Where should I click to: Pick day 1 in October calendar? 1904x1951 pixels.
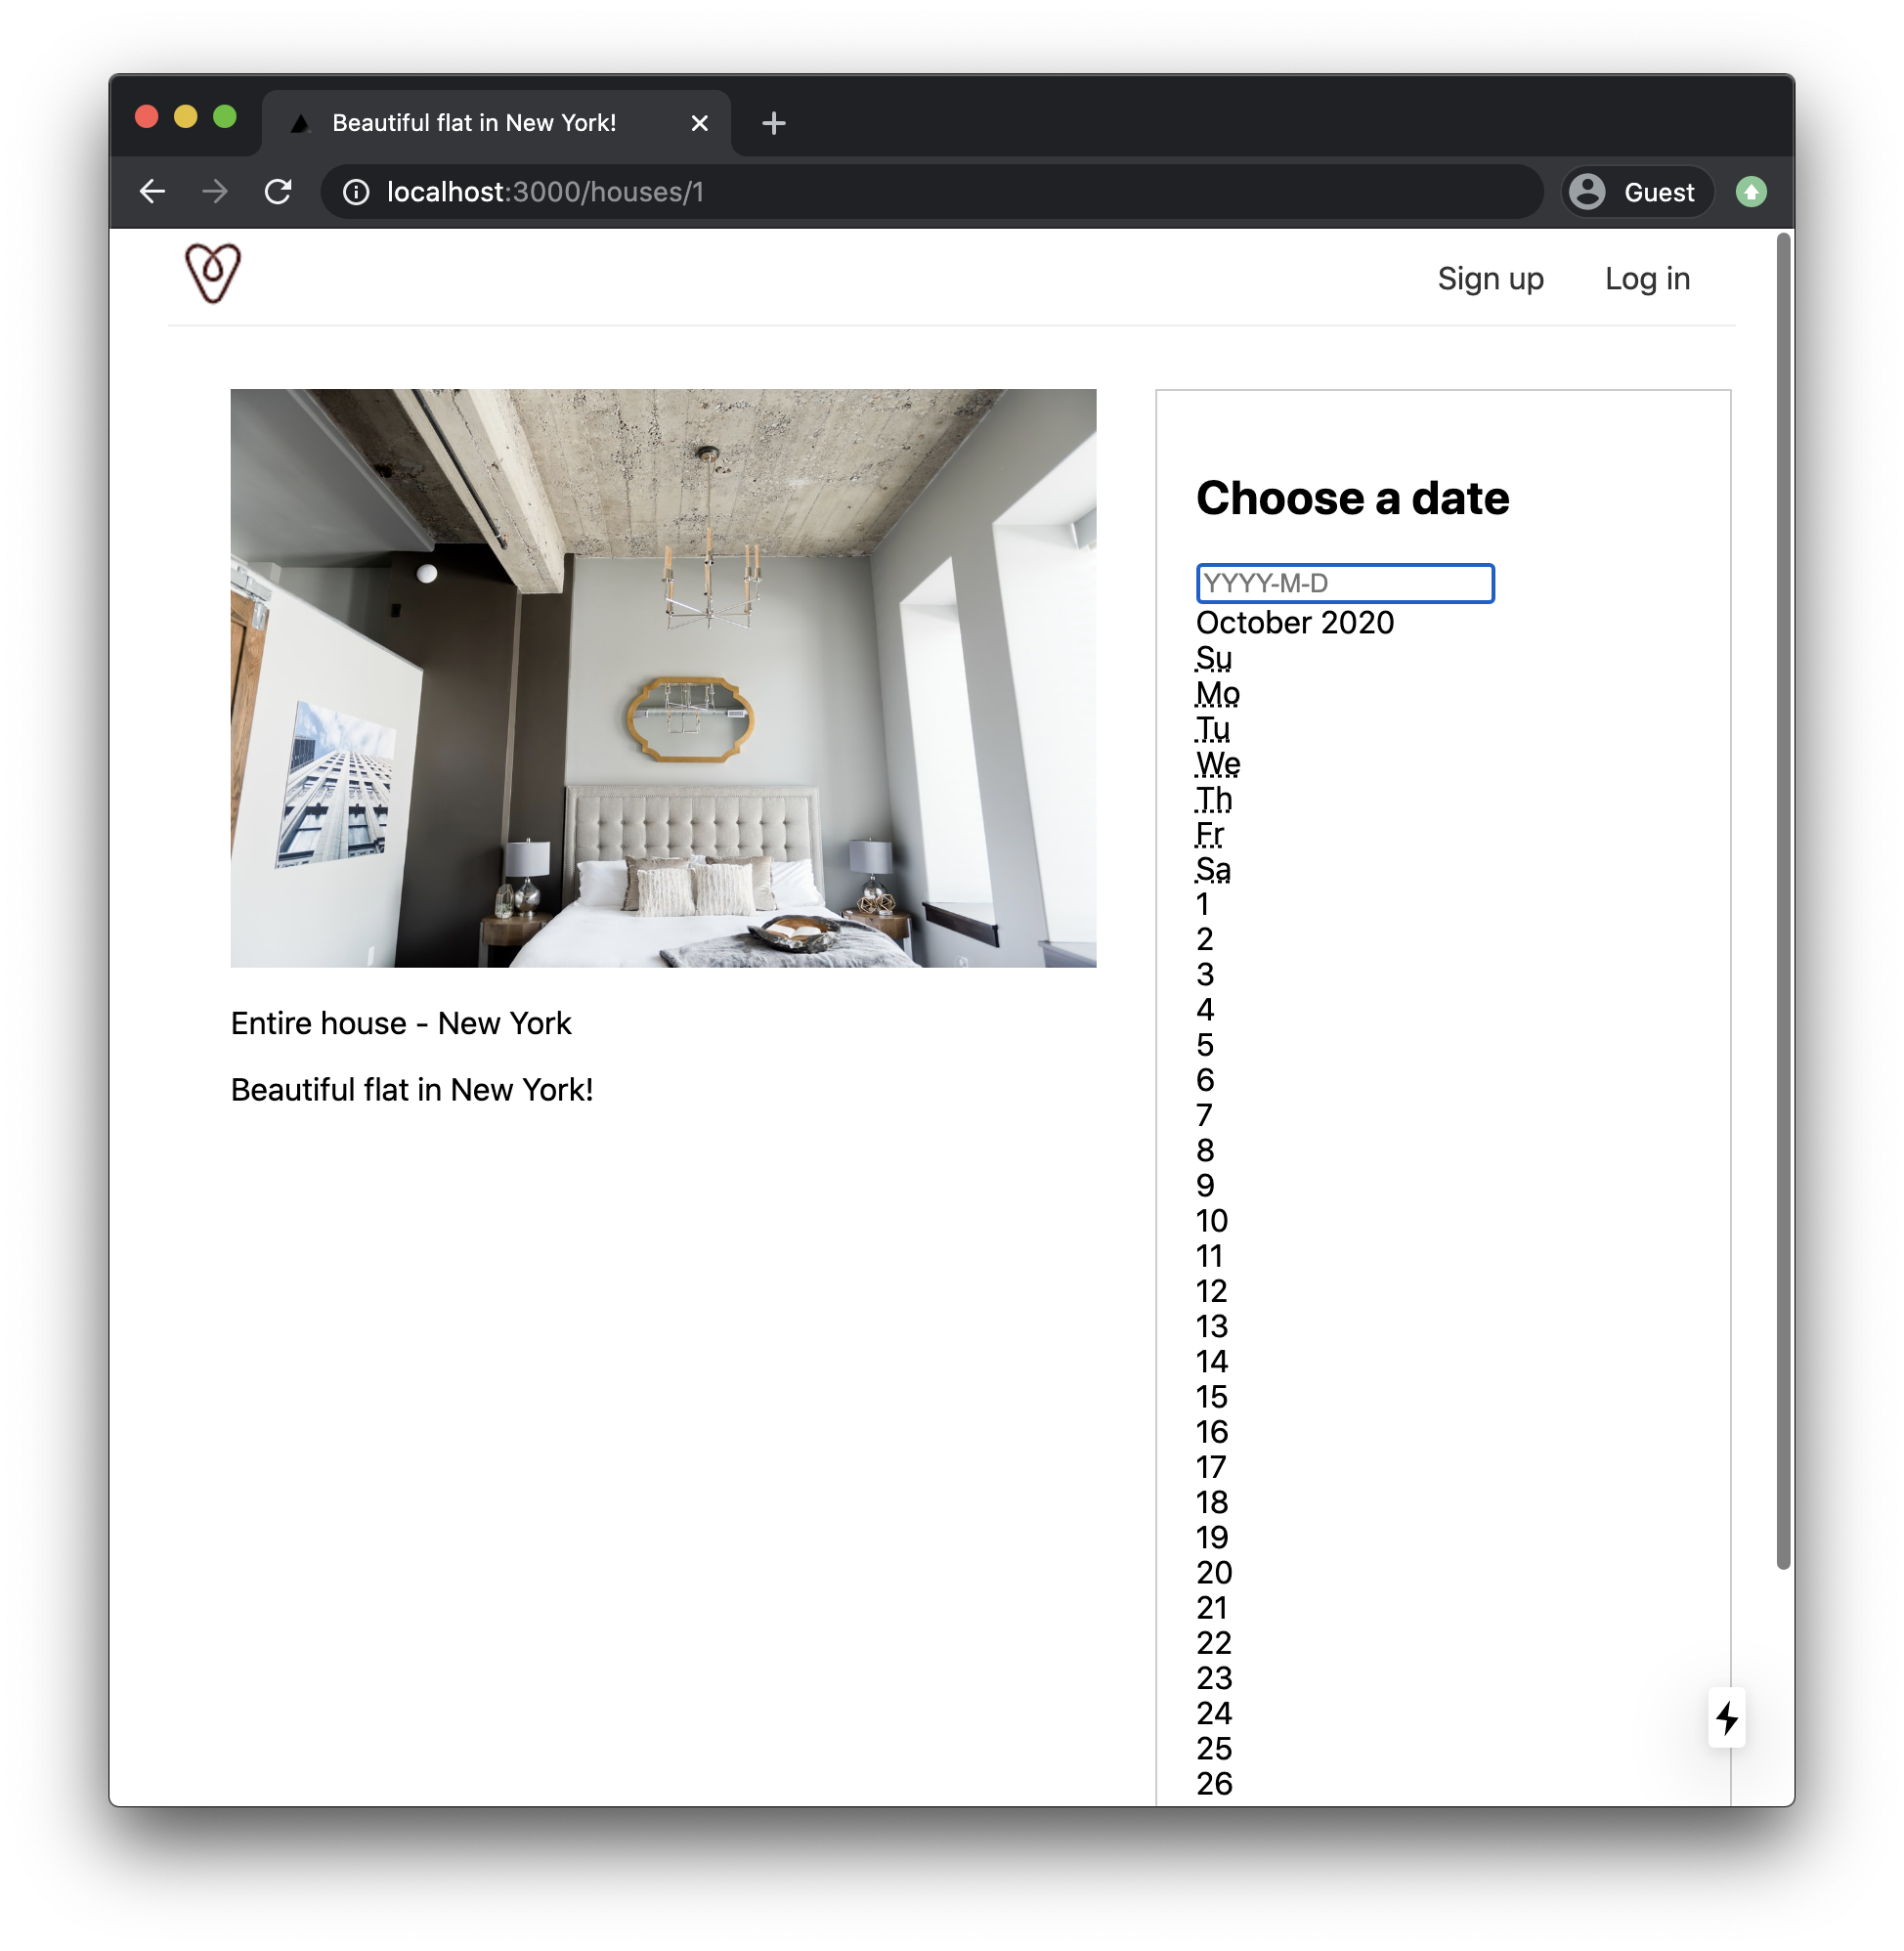(1203, 904)
